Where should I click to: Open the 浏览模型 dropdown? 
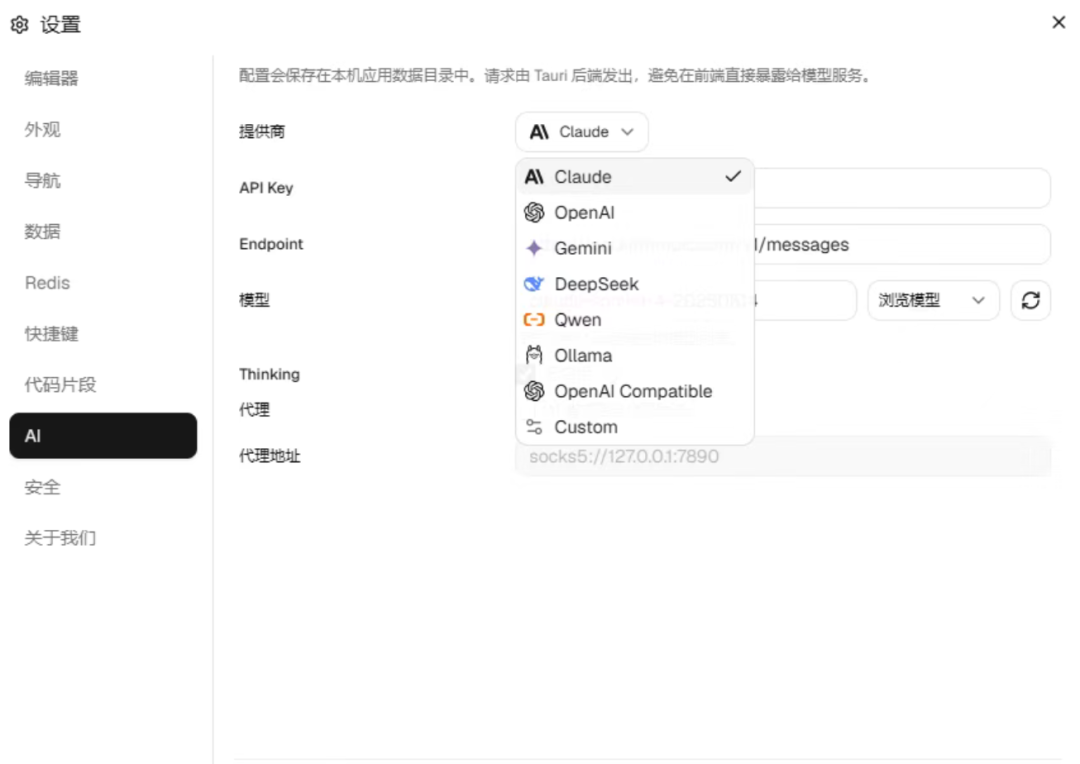coord(933,300)
